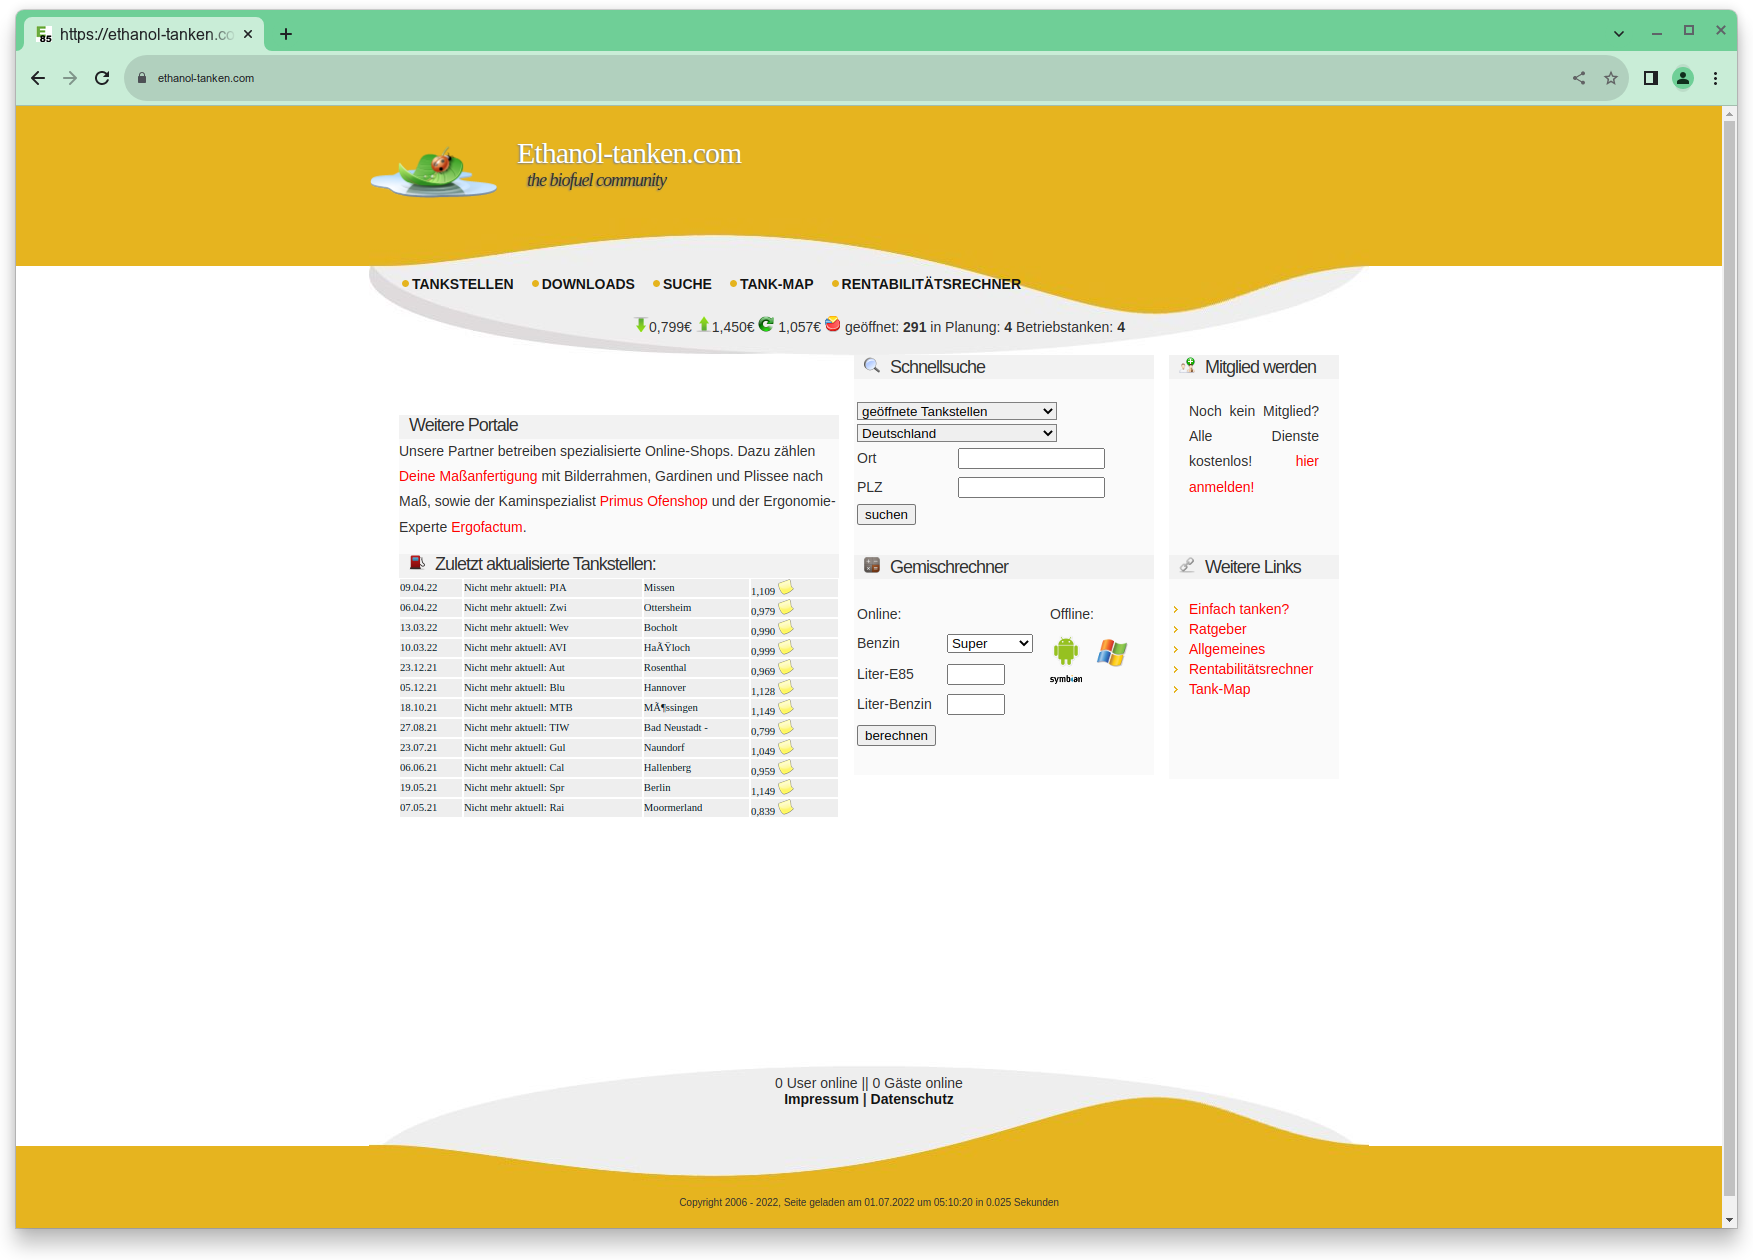Open the SUCHE menu item
1753x1260 pixels.
pyautogui.click(x=687, y=284)
